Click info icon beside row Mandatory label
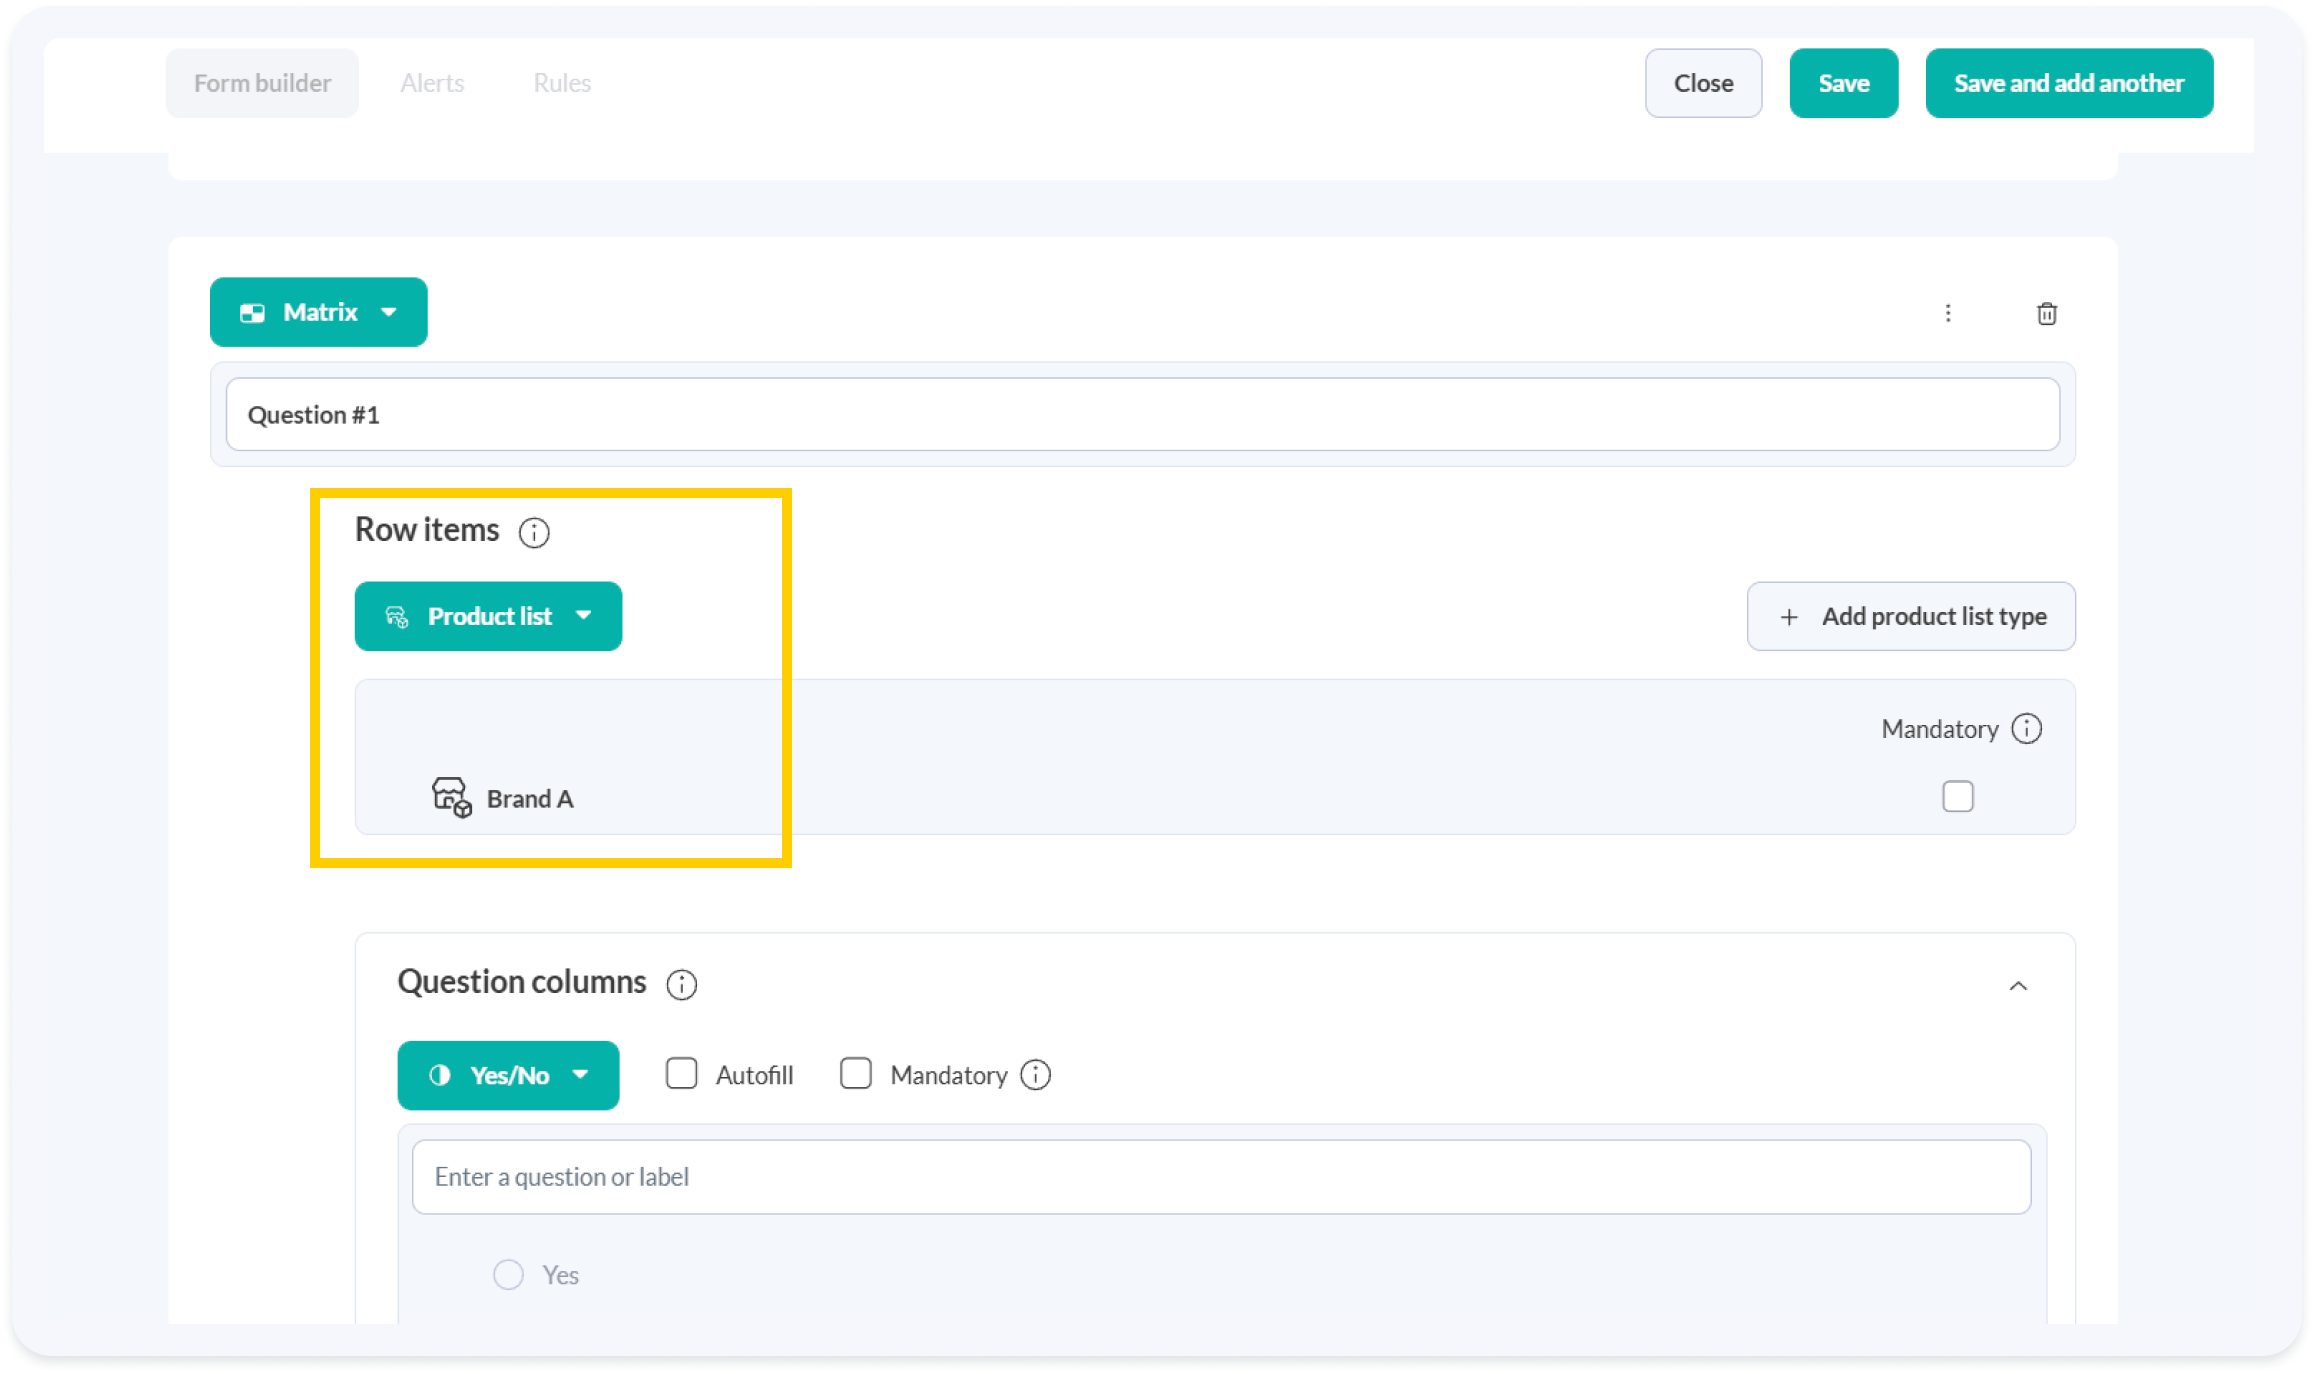The width and height of the screenshot is (2314, 1374). [x=2027, y=729]
